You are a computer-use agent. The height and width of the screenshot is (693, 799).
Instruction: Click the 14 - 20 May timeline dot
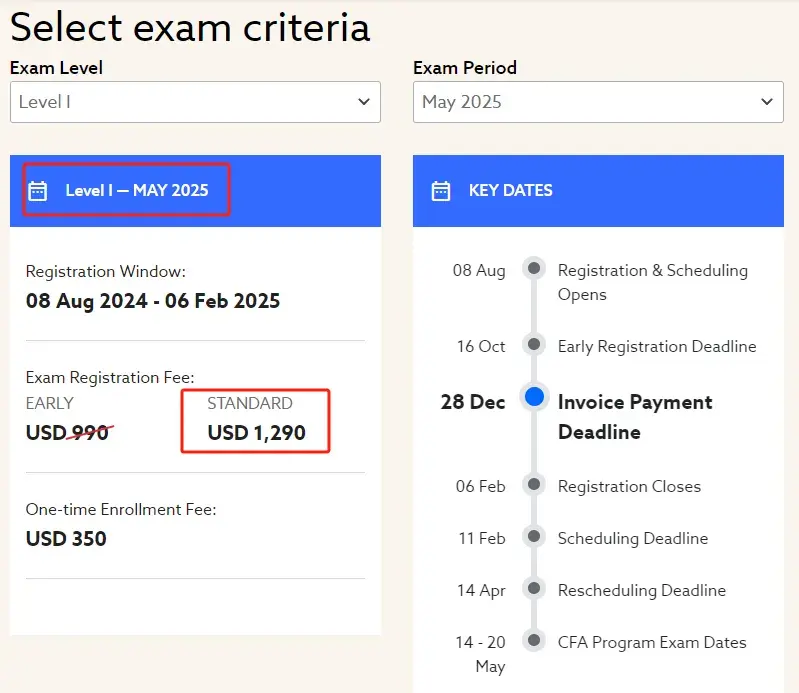534,641
